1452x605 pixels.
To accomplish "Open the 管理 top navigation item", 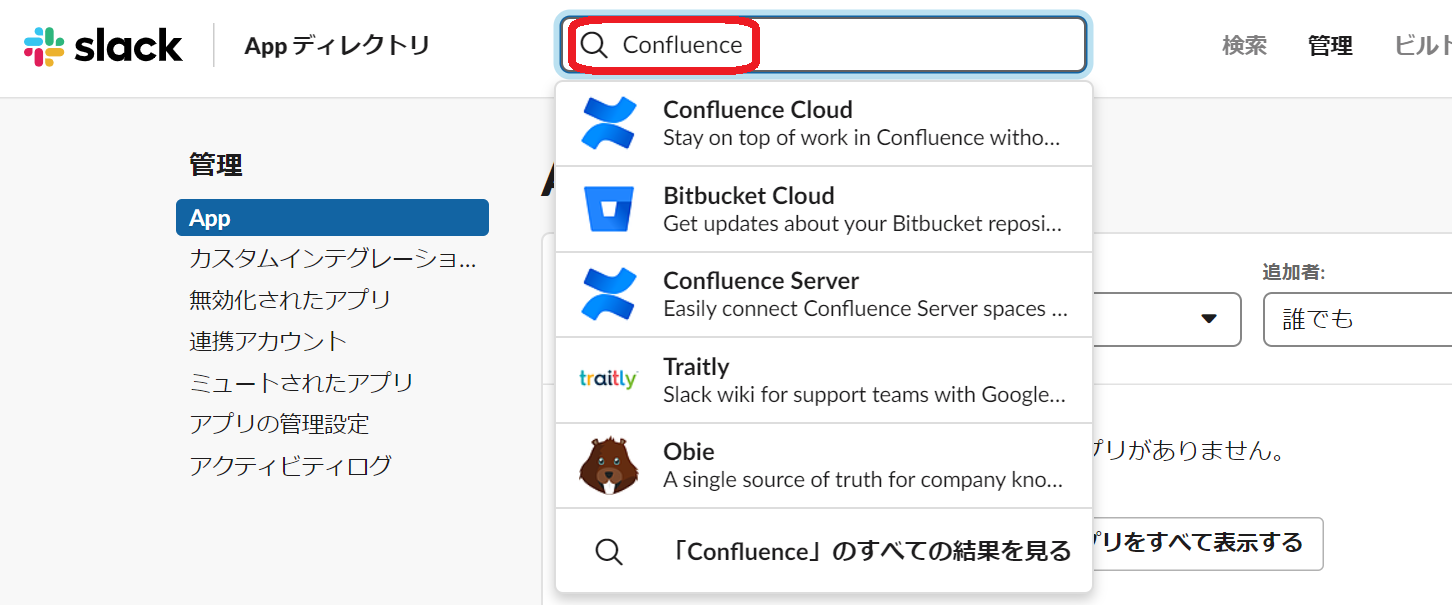I will [1331, 45].
